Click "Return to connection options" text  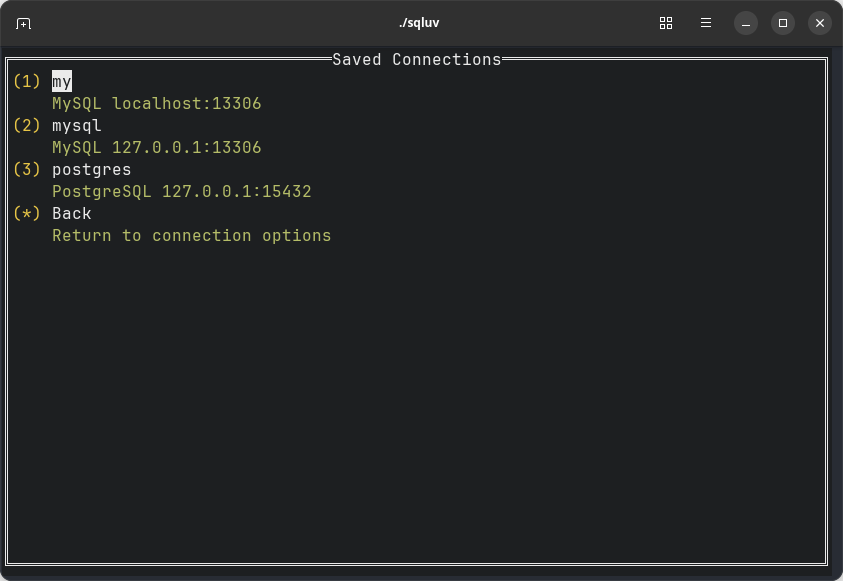pos(192,235)
